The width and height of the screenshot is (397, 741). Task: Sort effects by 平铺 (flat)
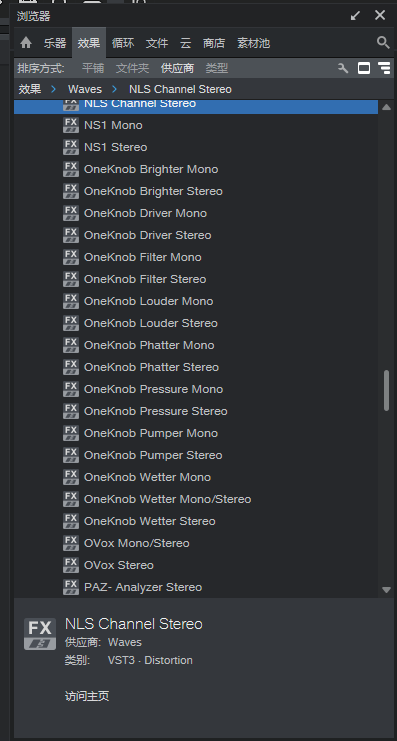click(x=93, y=69)
